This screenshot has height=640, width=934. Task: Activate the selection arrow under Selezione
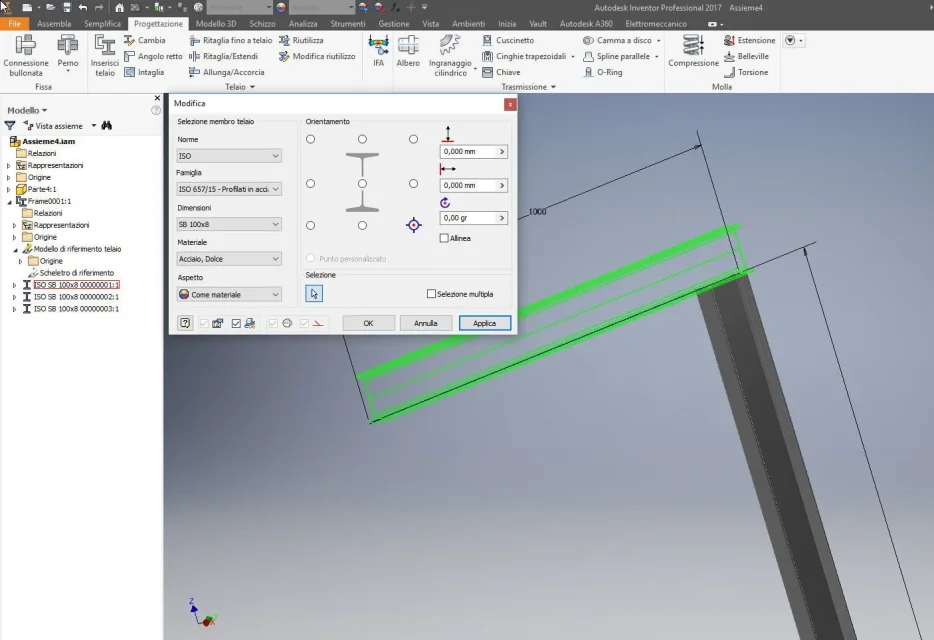pyautogui.click(x=314, y=294)
